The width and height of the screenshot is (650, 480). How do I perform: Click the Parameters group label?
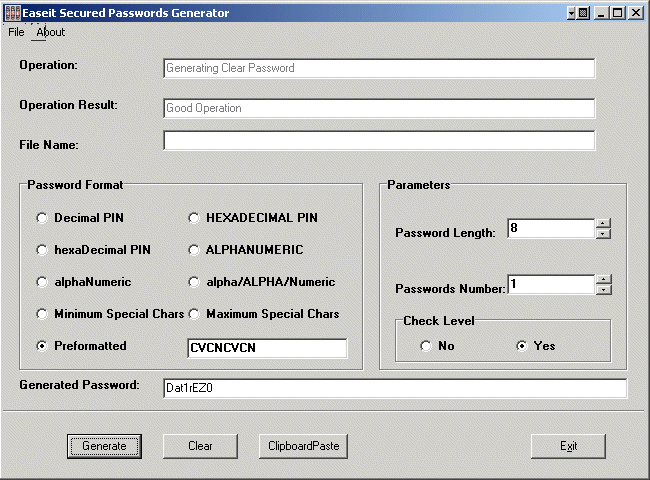click(x=418, y=185)
